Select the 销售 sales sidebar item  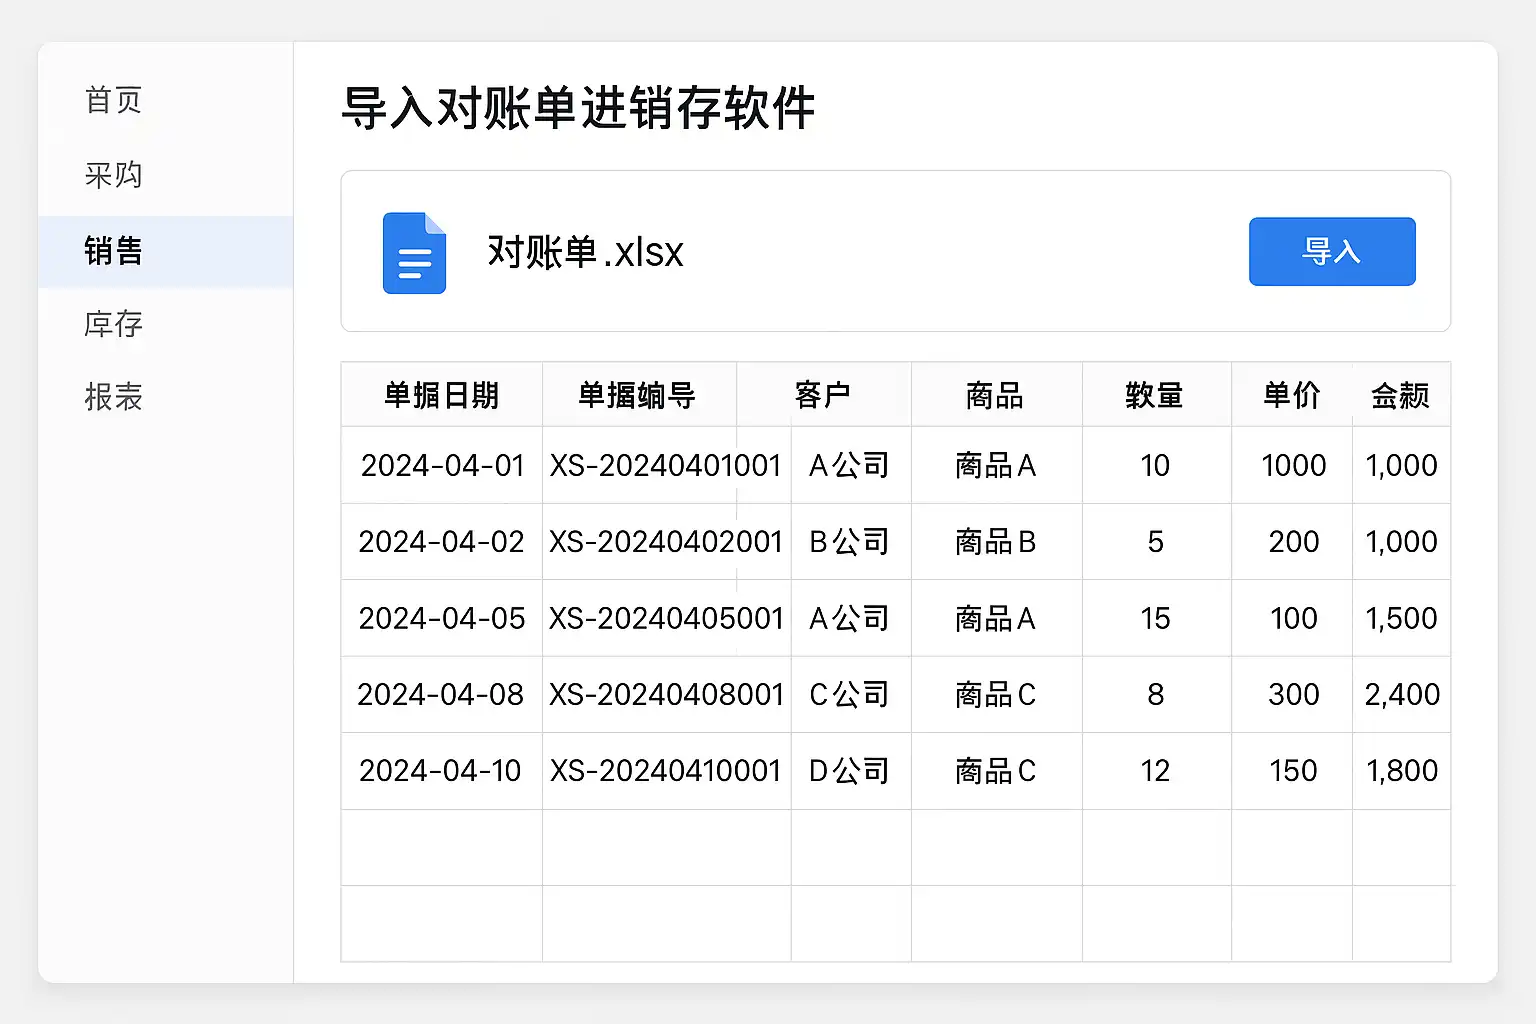[x=114, y=251]
